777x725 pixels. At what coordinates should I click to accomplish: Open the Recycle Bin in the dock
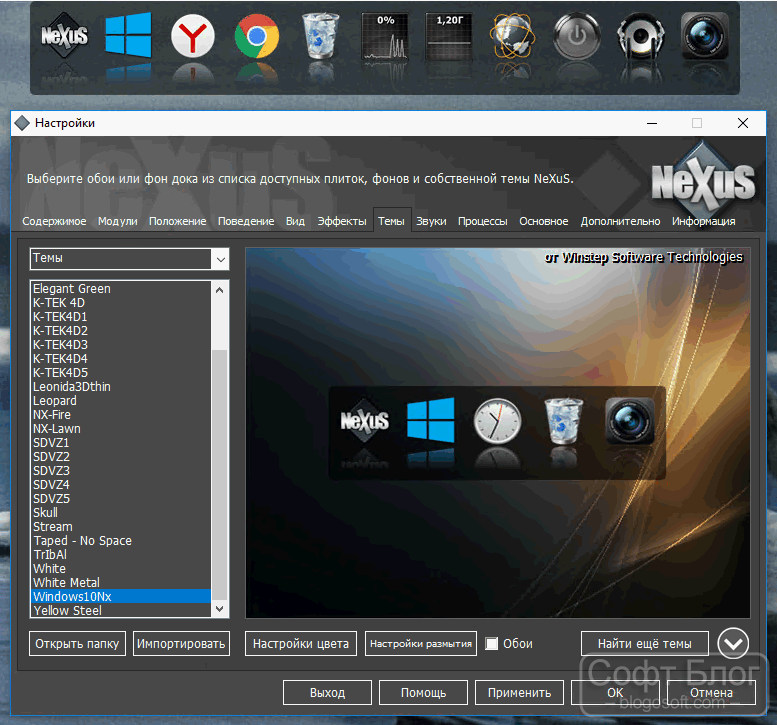click(321, 36)
